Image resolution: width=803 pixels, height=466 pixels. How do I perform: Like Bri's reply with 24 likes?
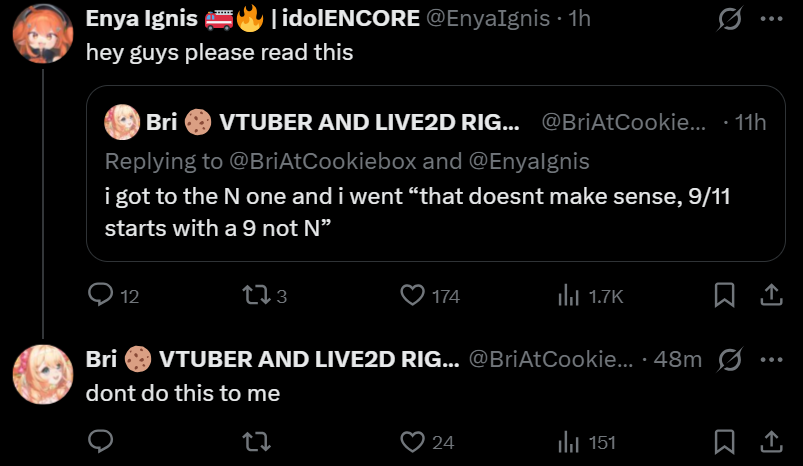(x=412, y=441)
